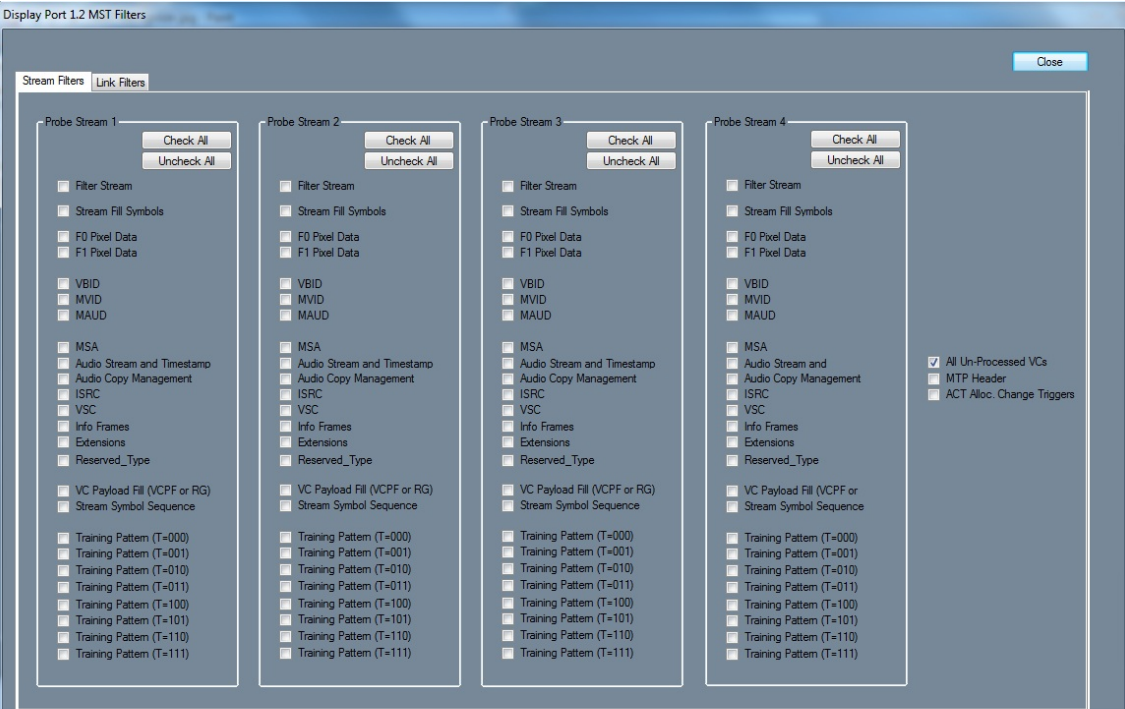
Task: Enable MAUD in Probe Stream 3
Action: [508, 315]
